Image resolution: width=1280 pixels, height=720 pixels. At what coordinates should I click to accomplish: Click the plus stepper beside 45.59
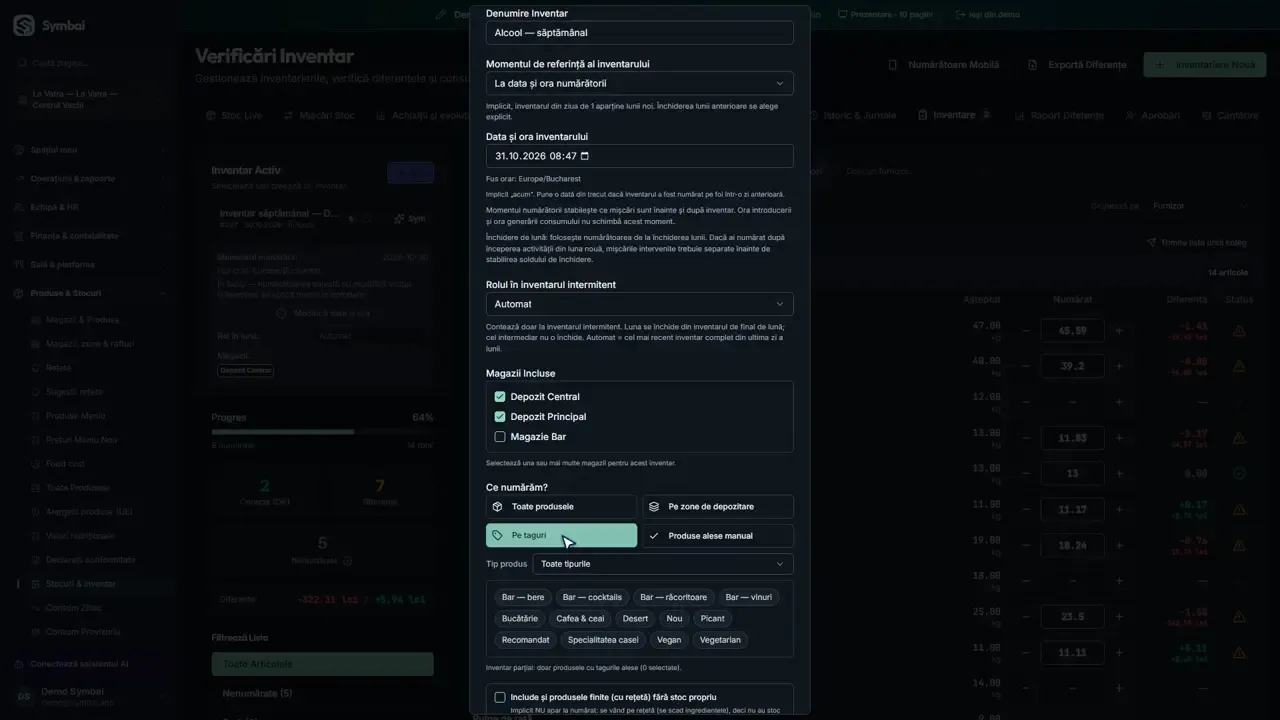[1119, 331]
